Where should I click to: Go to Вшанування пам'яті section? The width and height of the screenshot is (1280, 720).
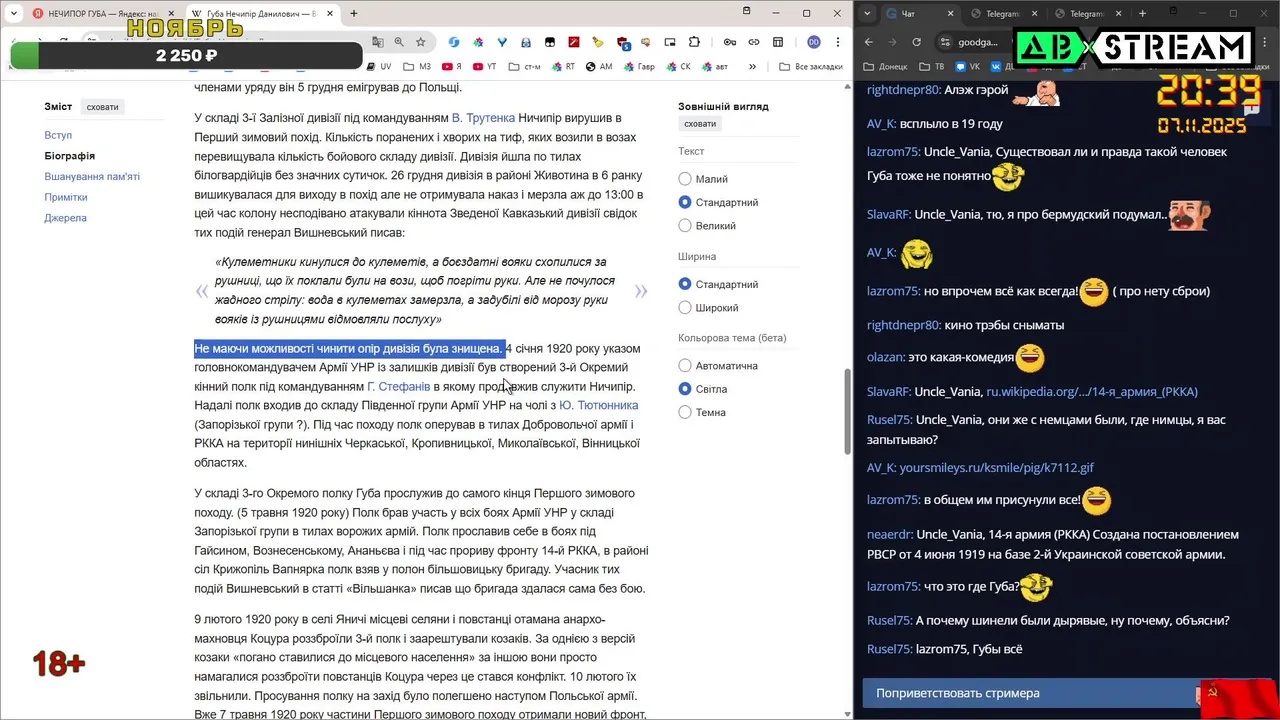(x=92, y=176)
